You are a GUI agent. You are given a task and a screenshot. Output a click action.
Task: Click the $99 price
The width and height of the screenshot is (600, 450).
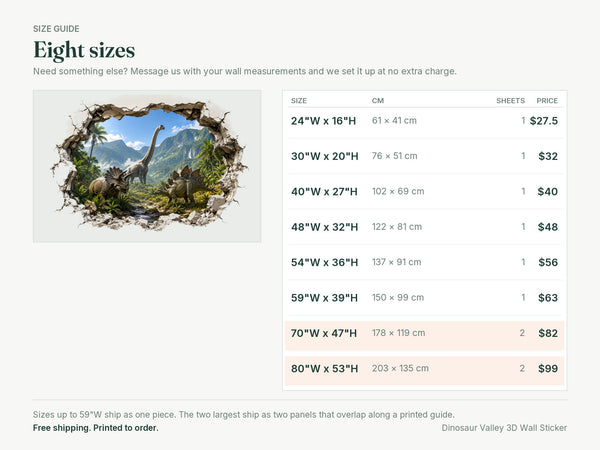coord(548,368)
